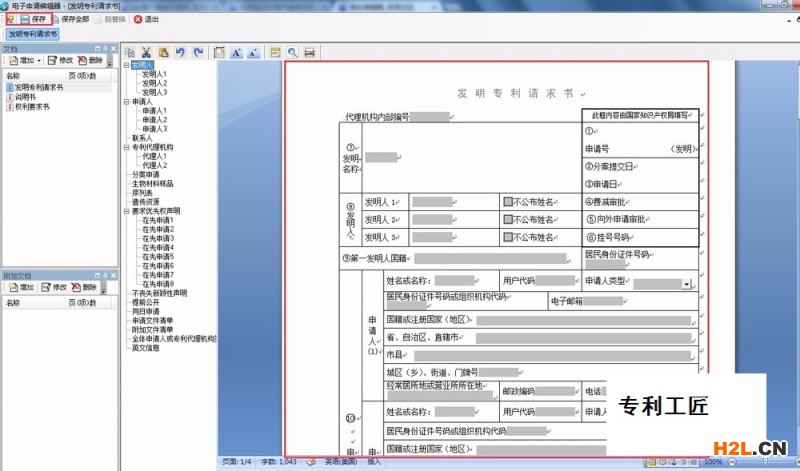Collapse the 专利代理机构 tree node
800x471 pixels.
point(127,147)
